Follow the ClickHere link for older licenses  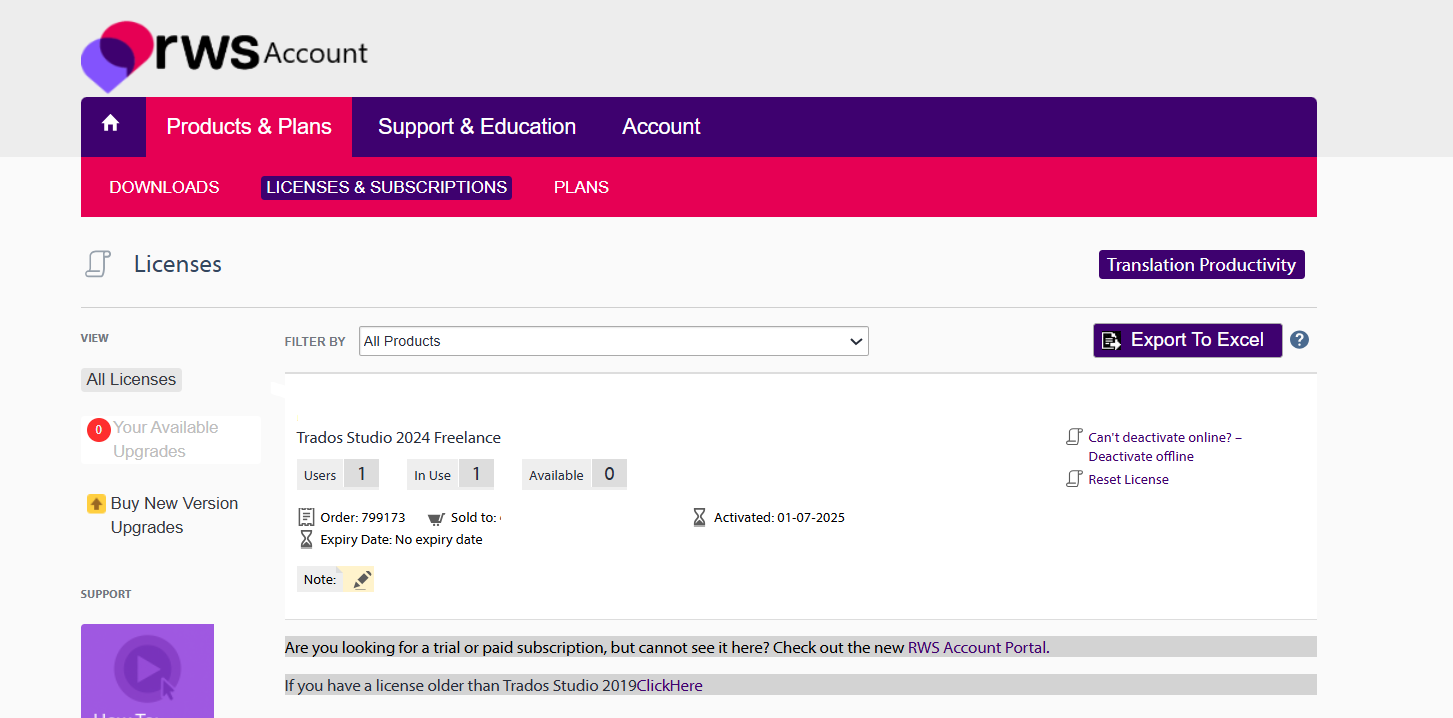670,685
